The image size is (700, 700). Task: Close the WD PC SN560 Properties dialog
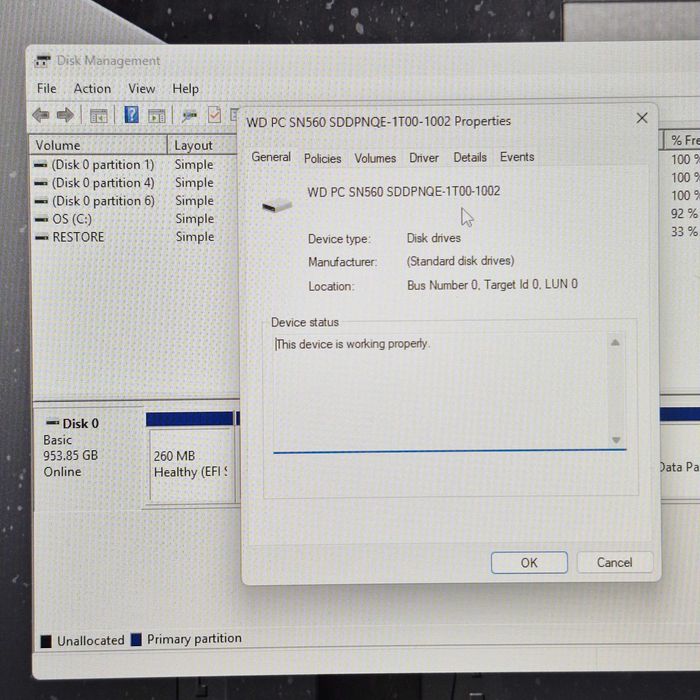point(642,118)
